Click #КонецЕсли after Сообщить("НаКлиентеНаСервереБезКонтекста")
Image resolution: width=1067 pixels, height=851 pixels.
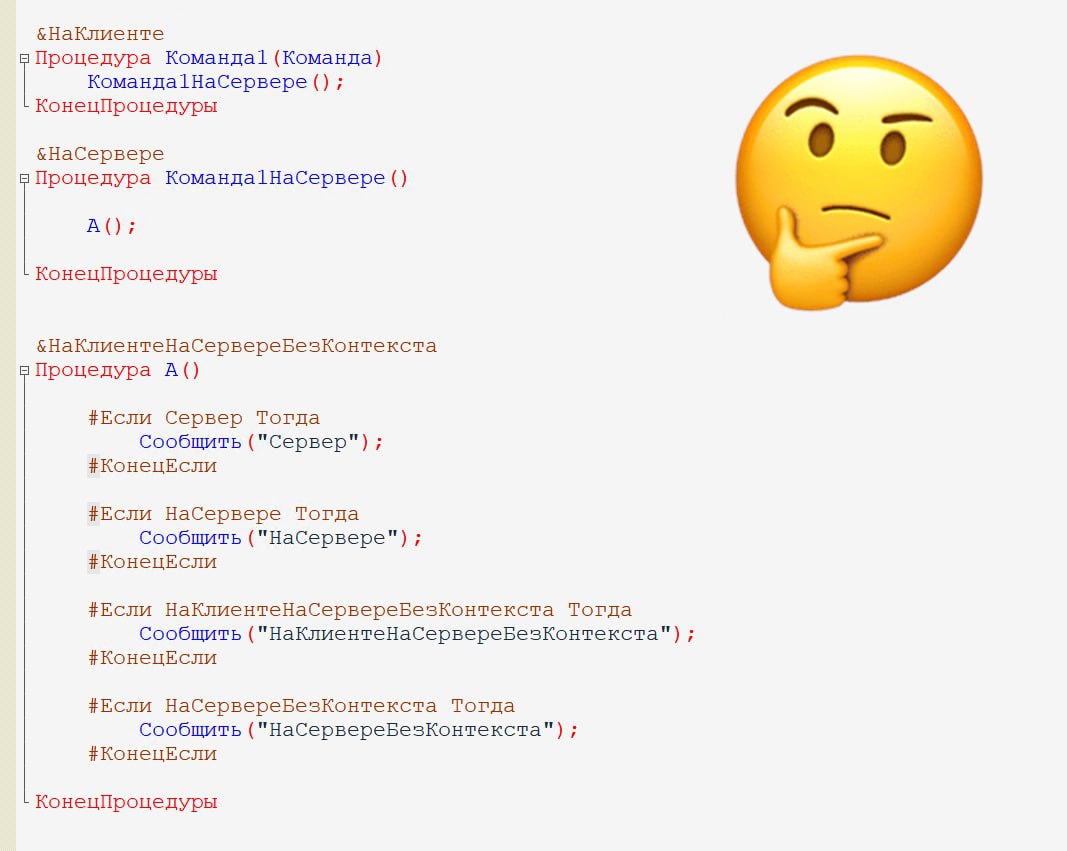(152, 658)
